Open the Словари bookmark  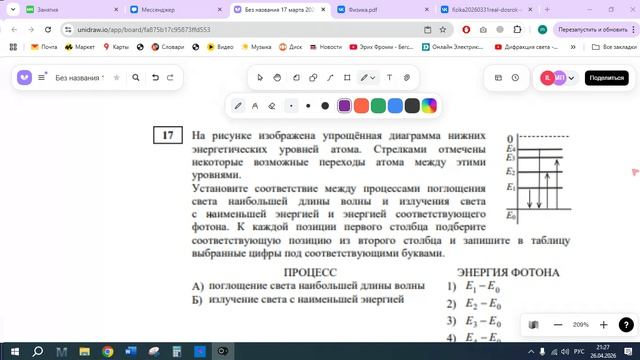coord(168,47)
